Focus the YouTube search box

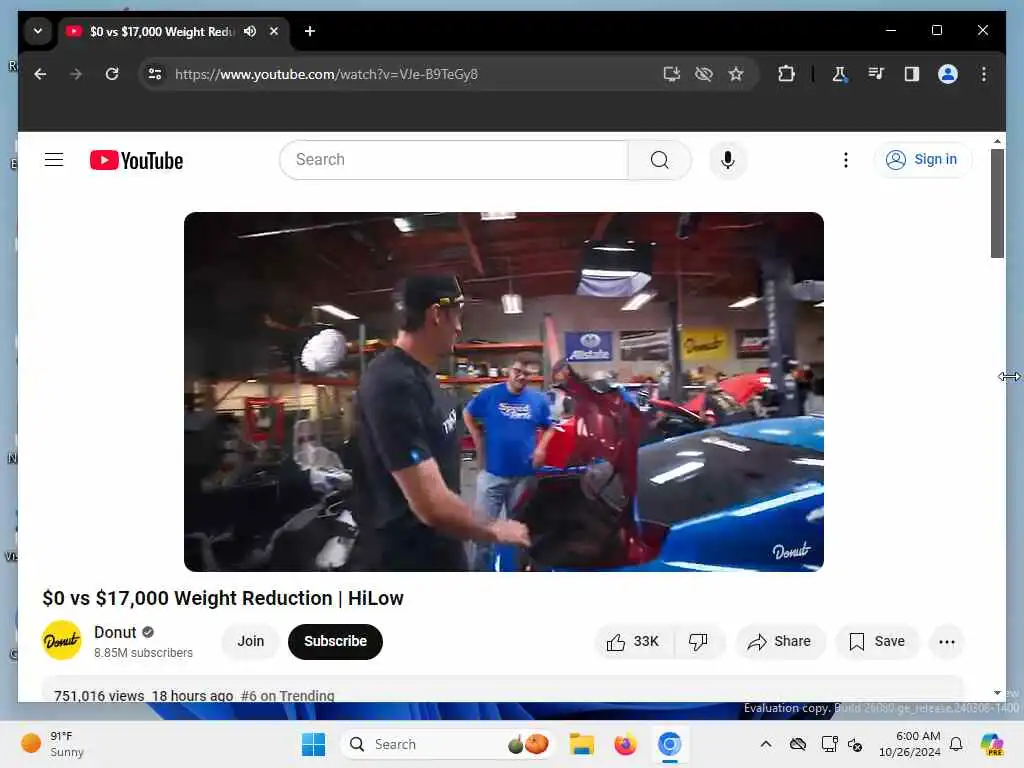(454, 160)
